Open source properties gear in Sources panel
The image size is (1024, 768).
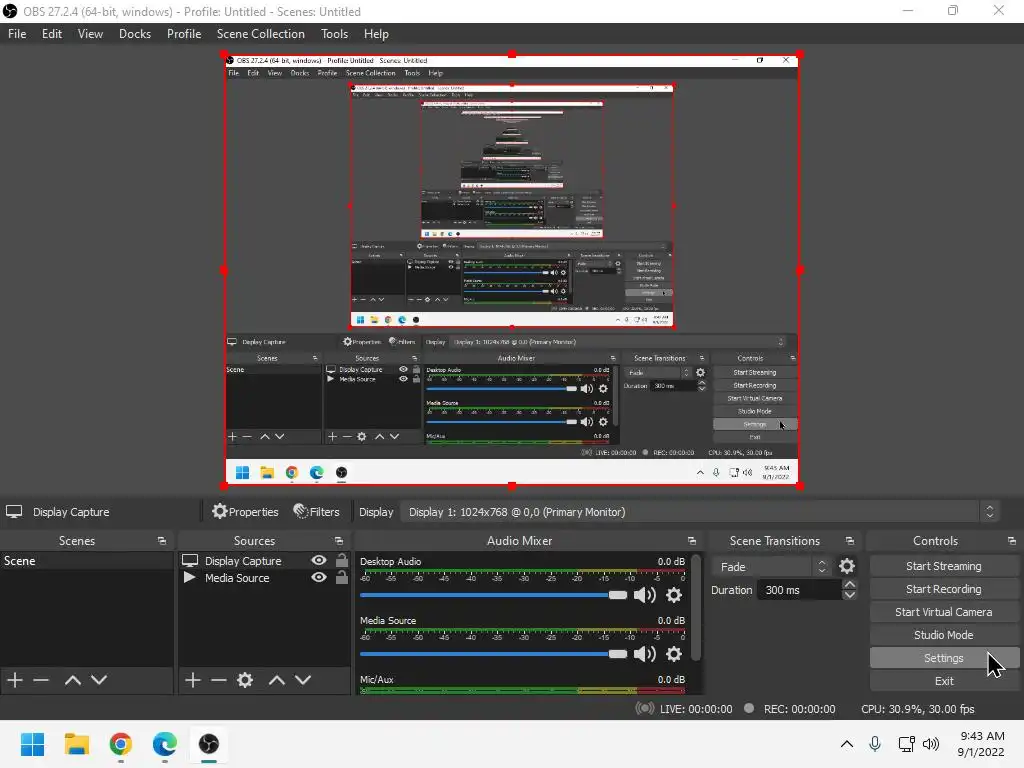click(245, 680)
